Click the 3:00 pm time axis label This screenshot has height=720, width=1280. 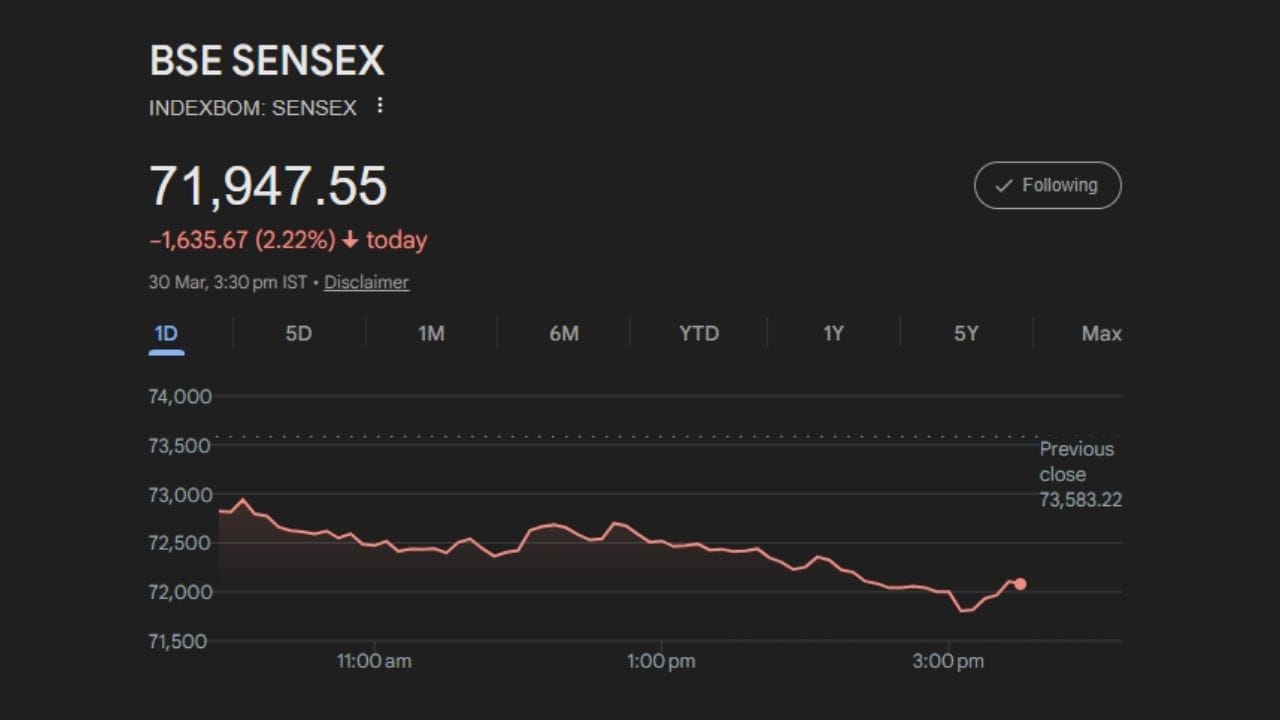tap(949, 661)
